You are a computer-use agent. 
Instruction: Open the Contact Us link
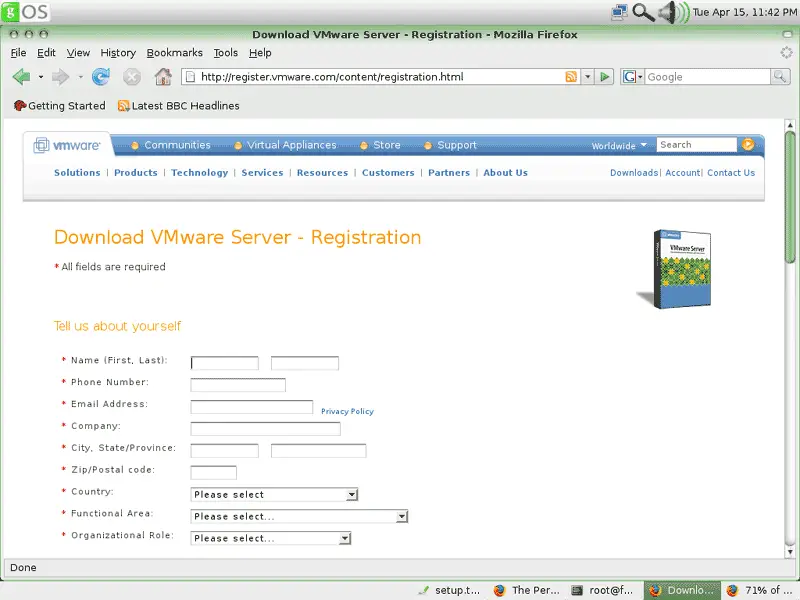click(x=731, y=172)
